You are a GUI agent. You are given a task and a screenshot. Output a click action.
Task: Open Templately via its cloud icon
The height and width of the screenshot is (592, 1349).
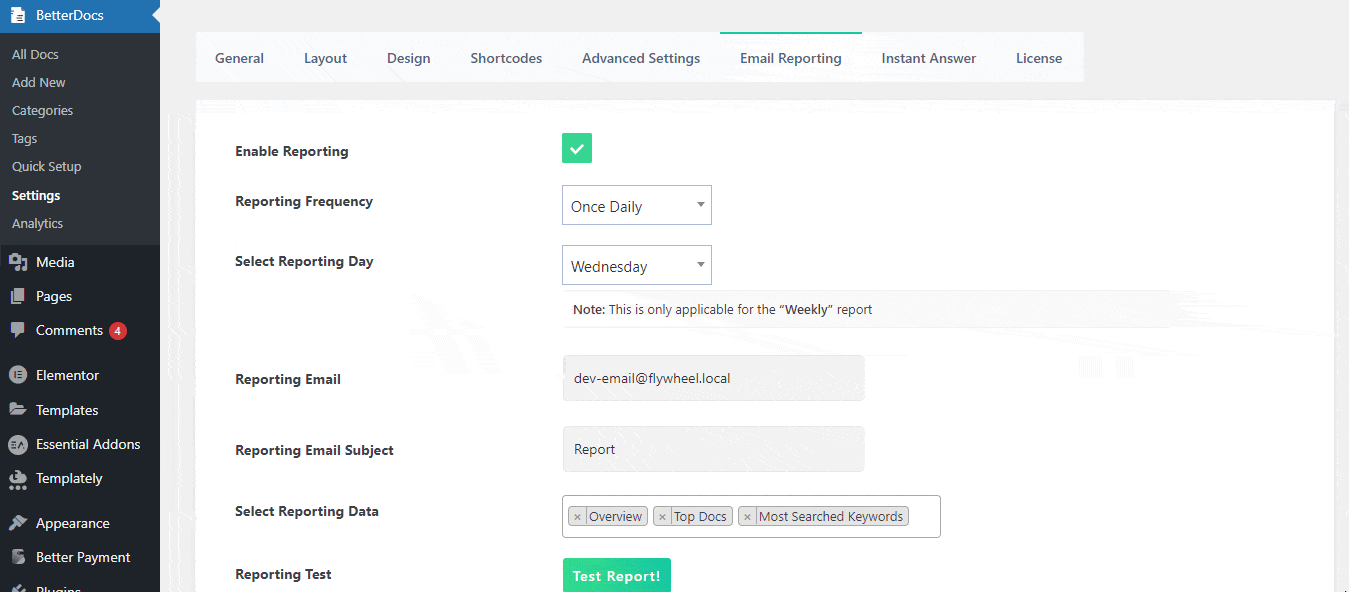[17, 479]
